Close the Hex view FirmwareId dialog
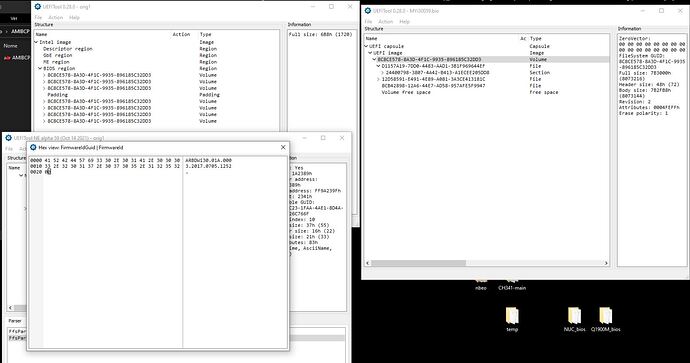This screenshot has width=690, height=363. pyautogui.click(x=283, y=147)
